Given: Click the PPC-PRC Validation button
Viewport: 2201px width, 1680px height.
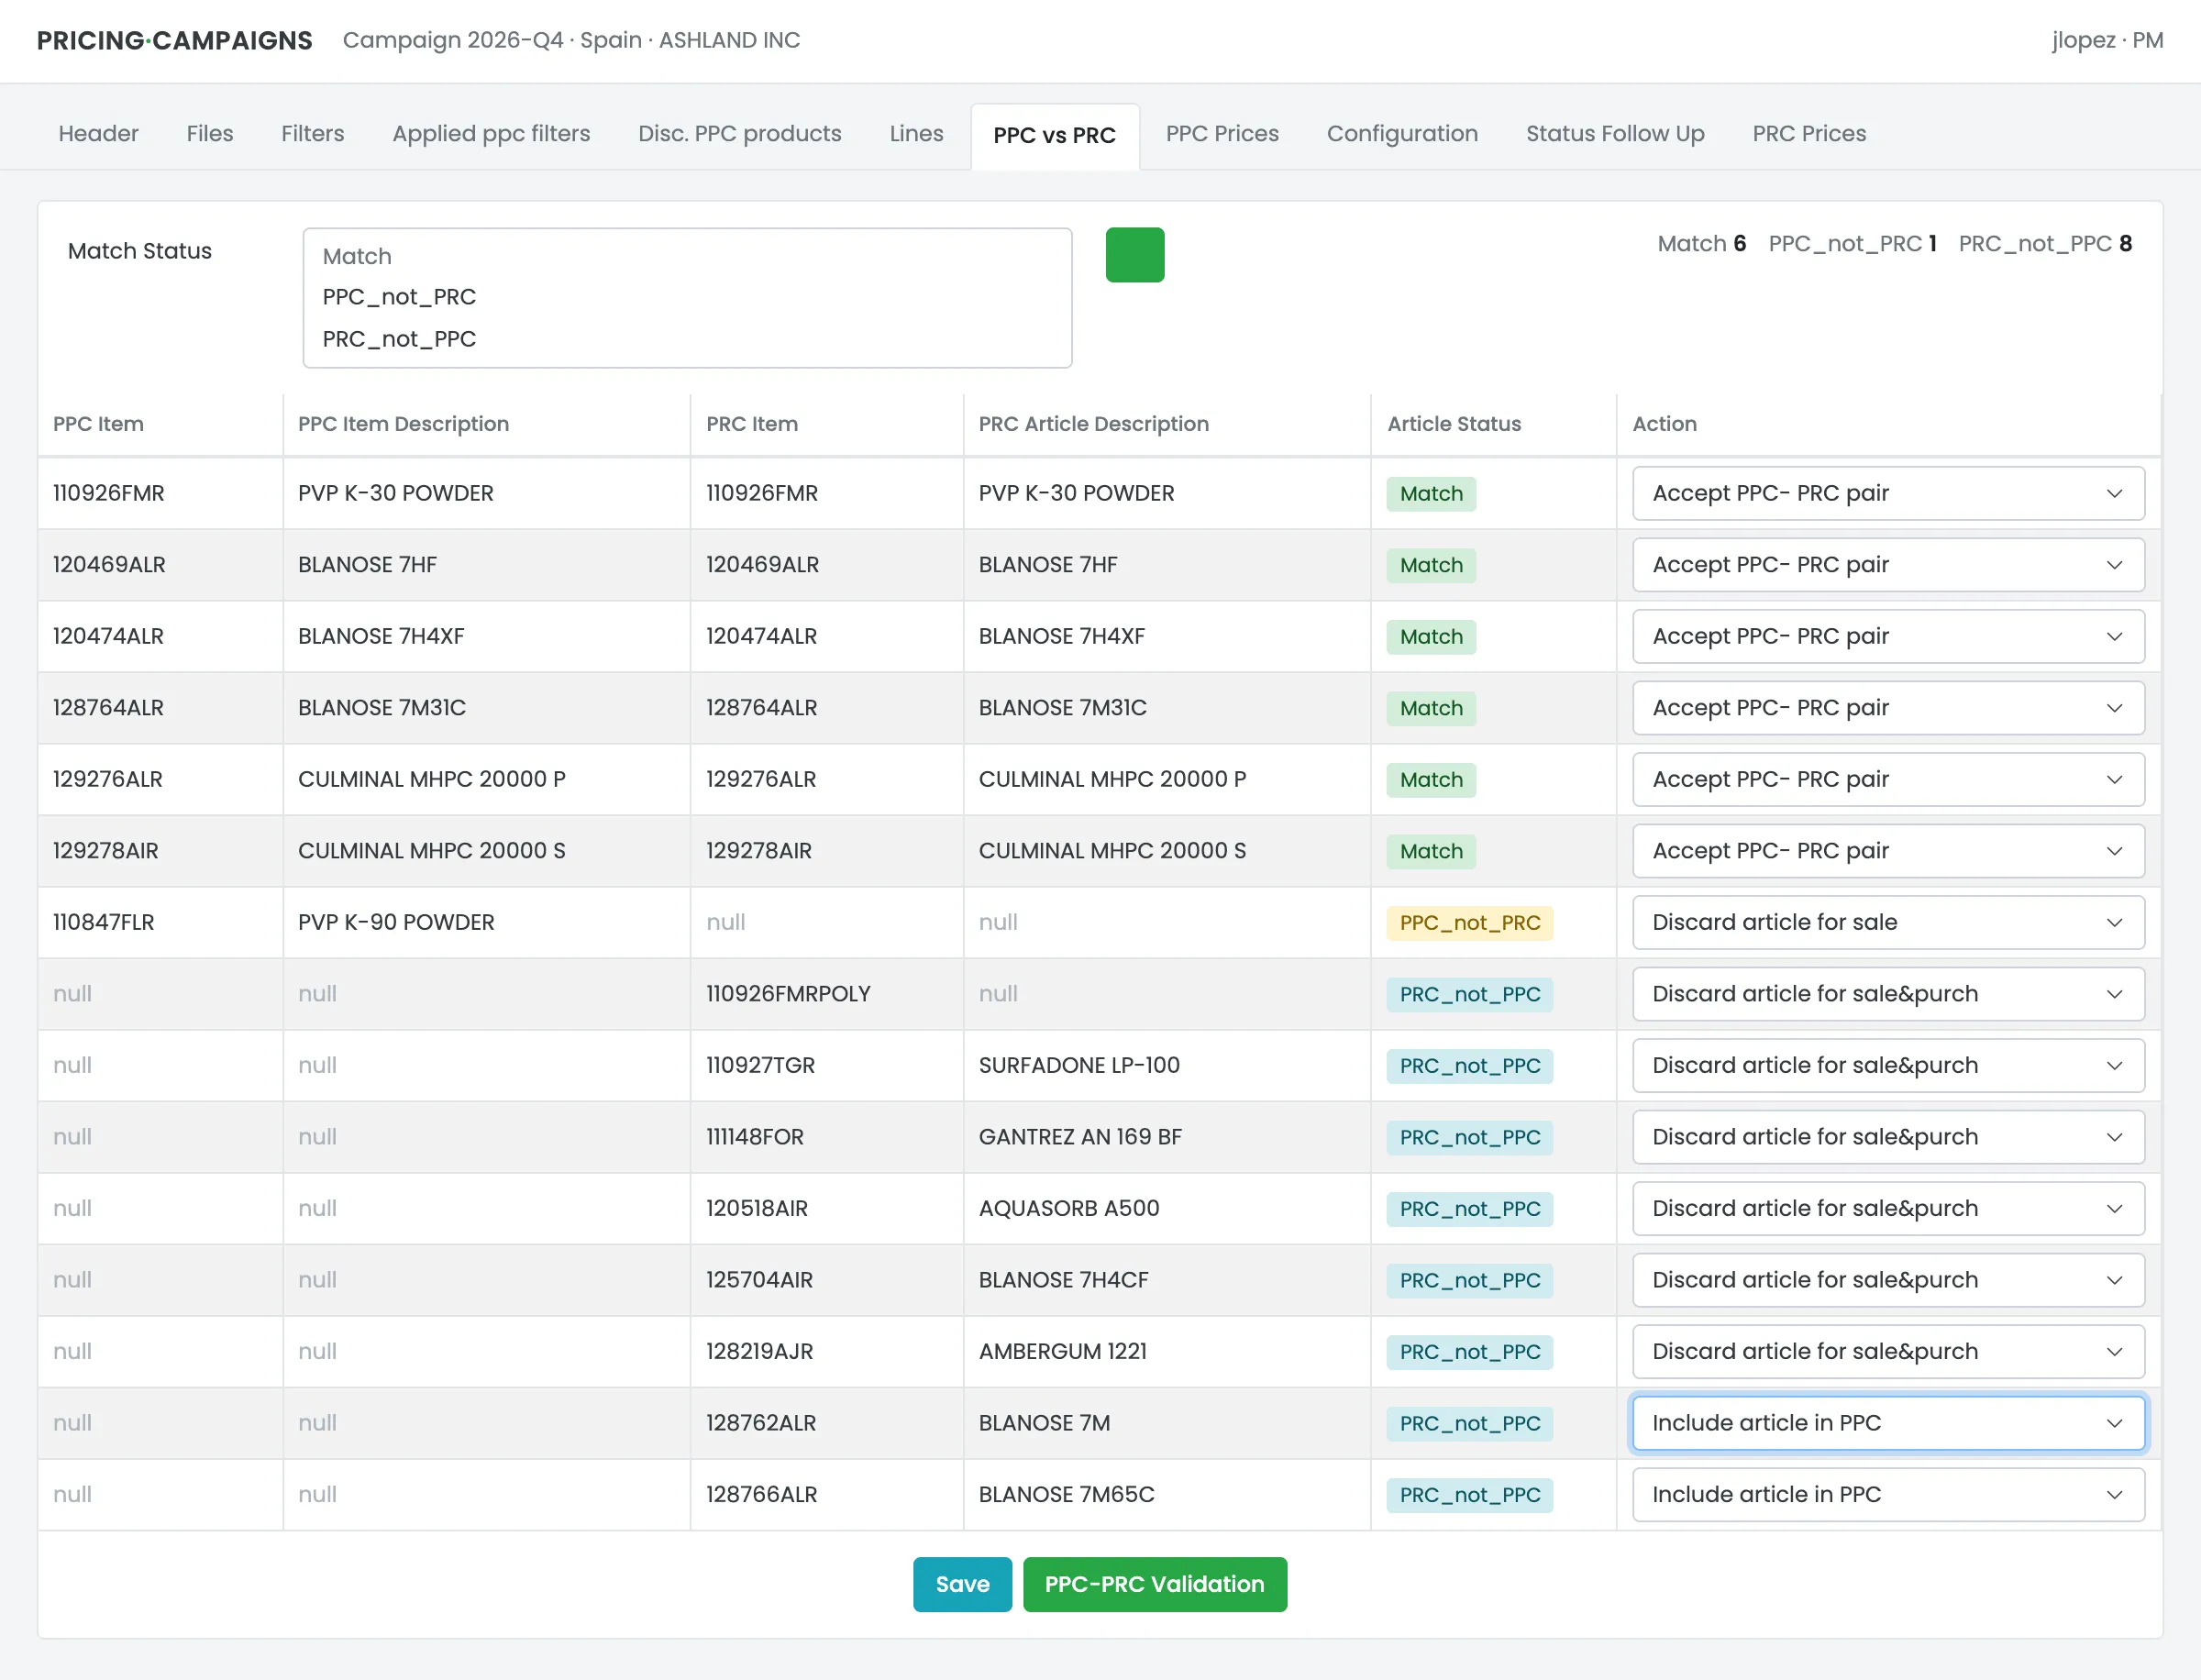Looking at the screenshot, I should click(x=1155, y=1584).
